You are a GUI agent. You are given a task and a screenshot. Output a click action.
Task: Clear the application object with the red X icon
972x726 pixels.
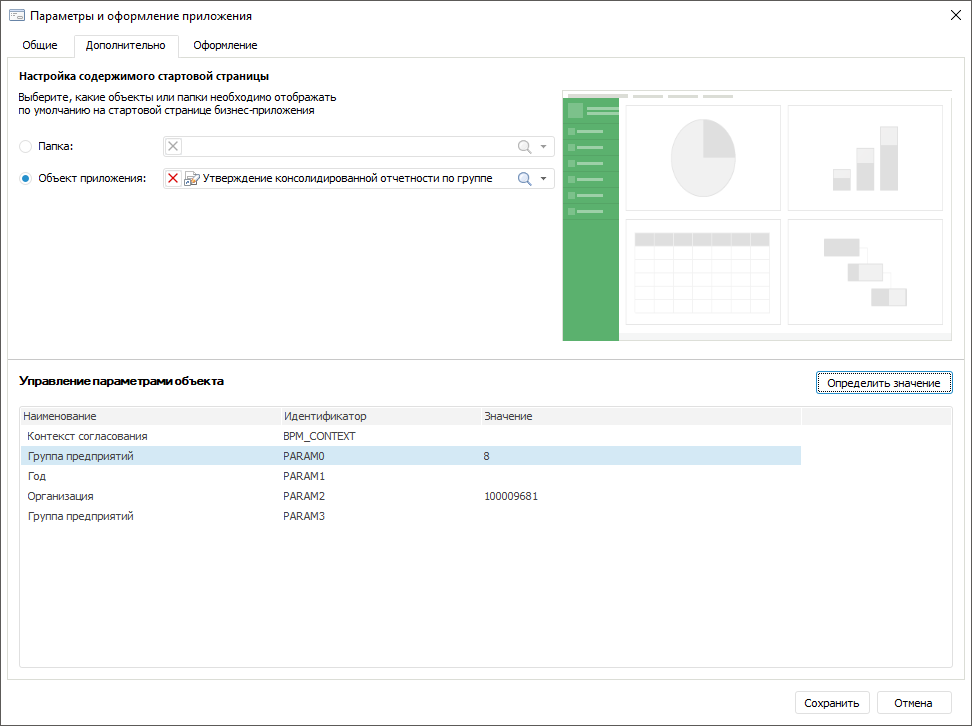click(174, 179)
